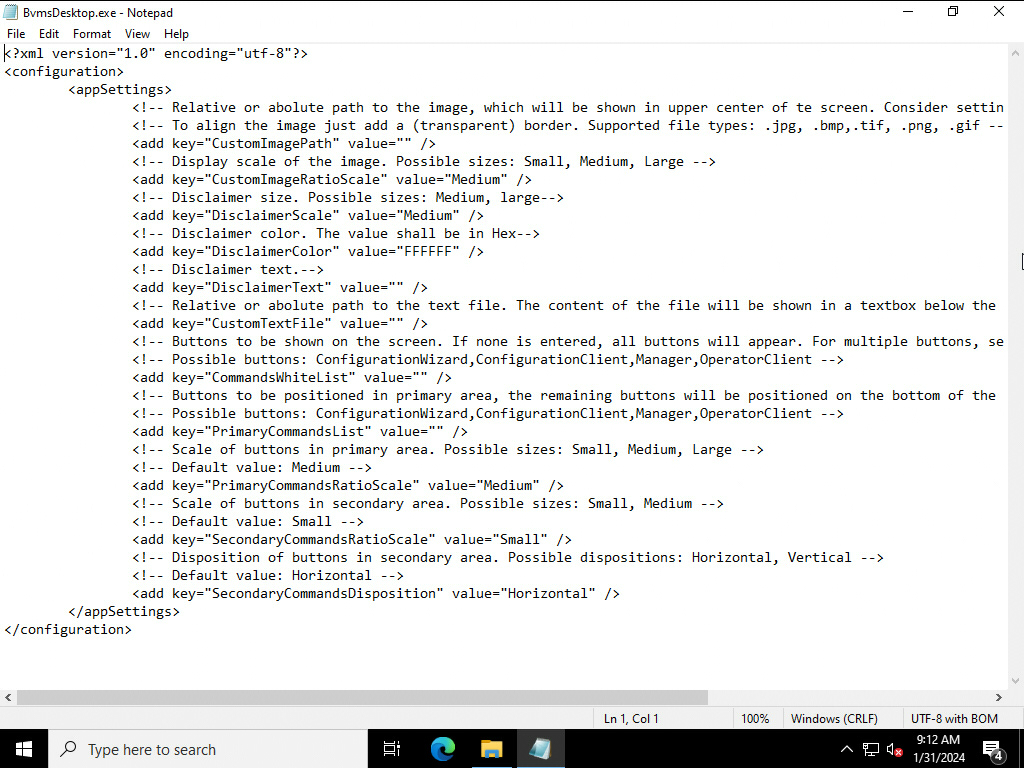This screenshot has height=768, width=1024.
Task: Click the Notepad title bar icon
Action: [10, 12]
